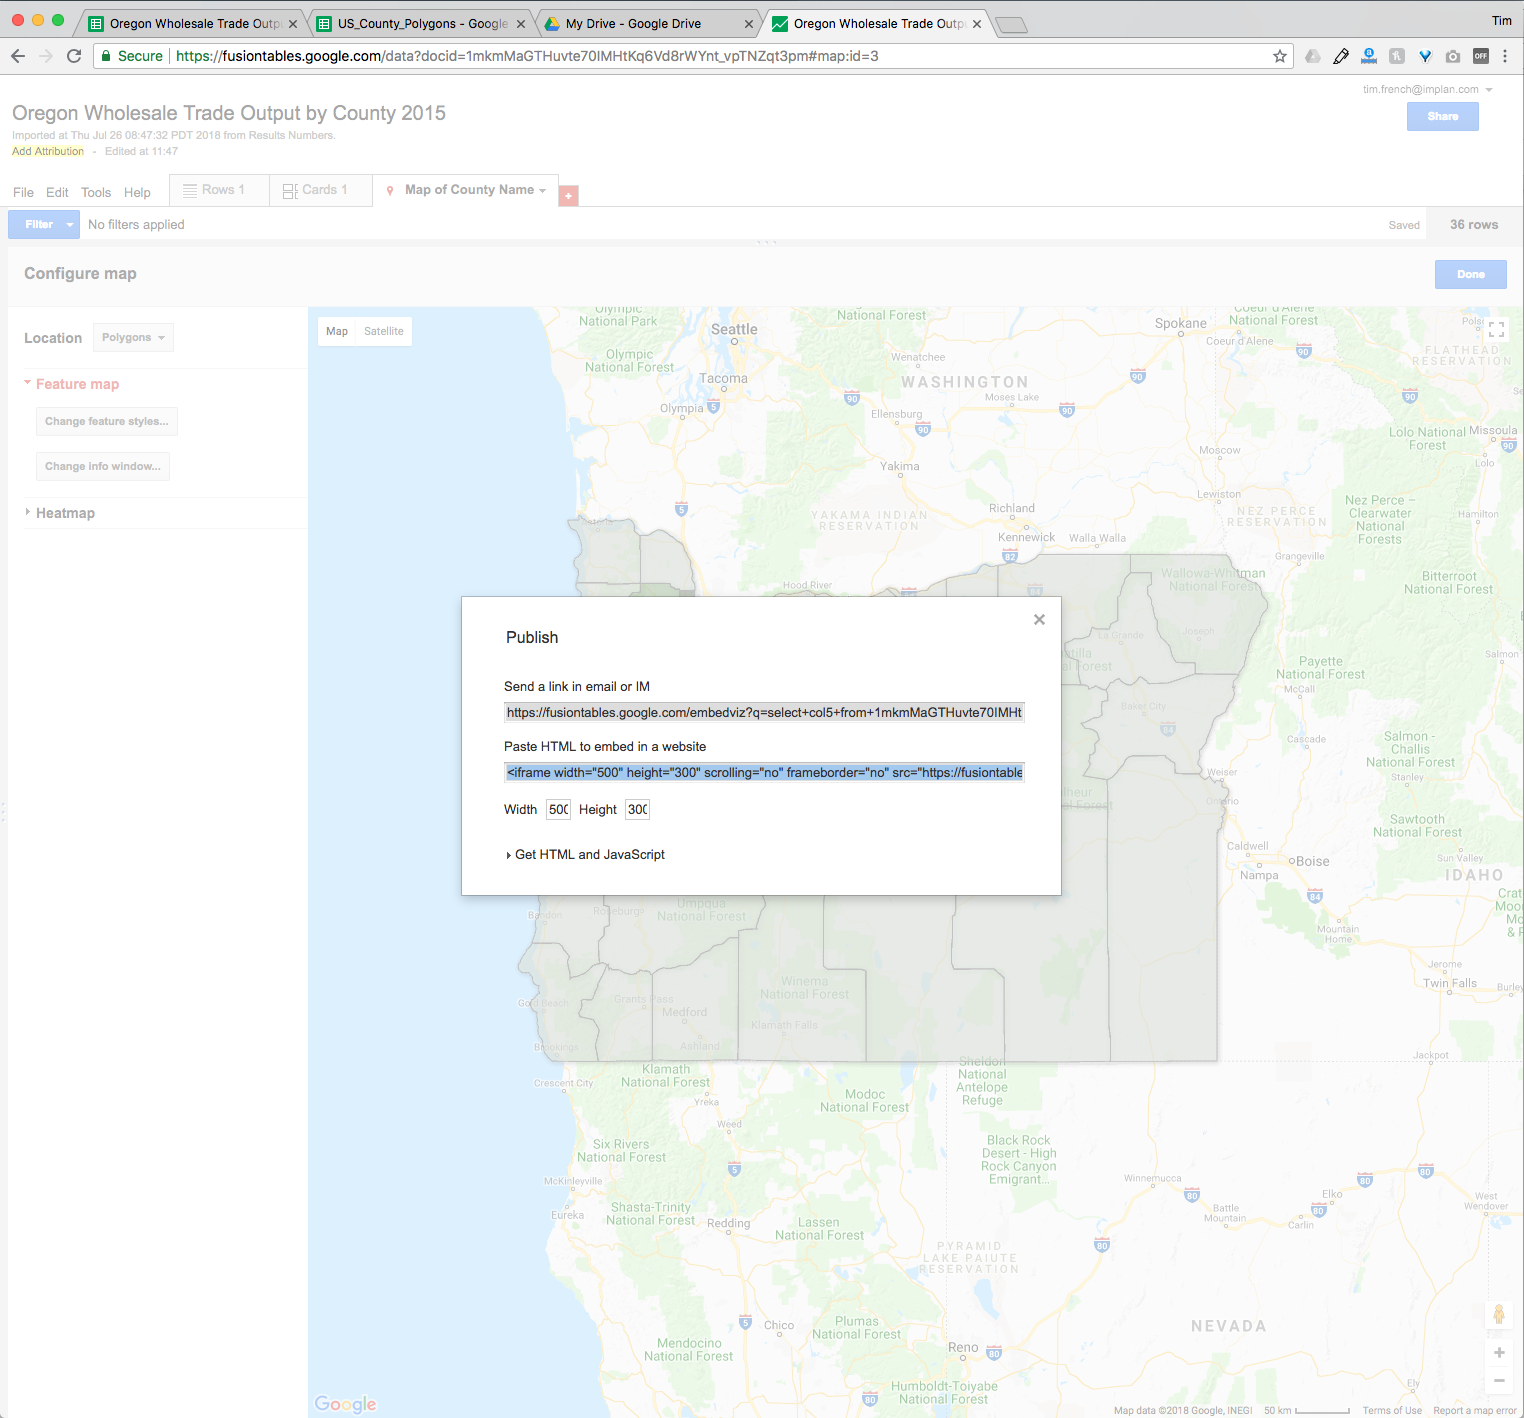1524x1418 pixels.
Task: Click the browser address bar URL
Action: [x=527, y=56]
